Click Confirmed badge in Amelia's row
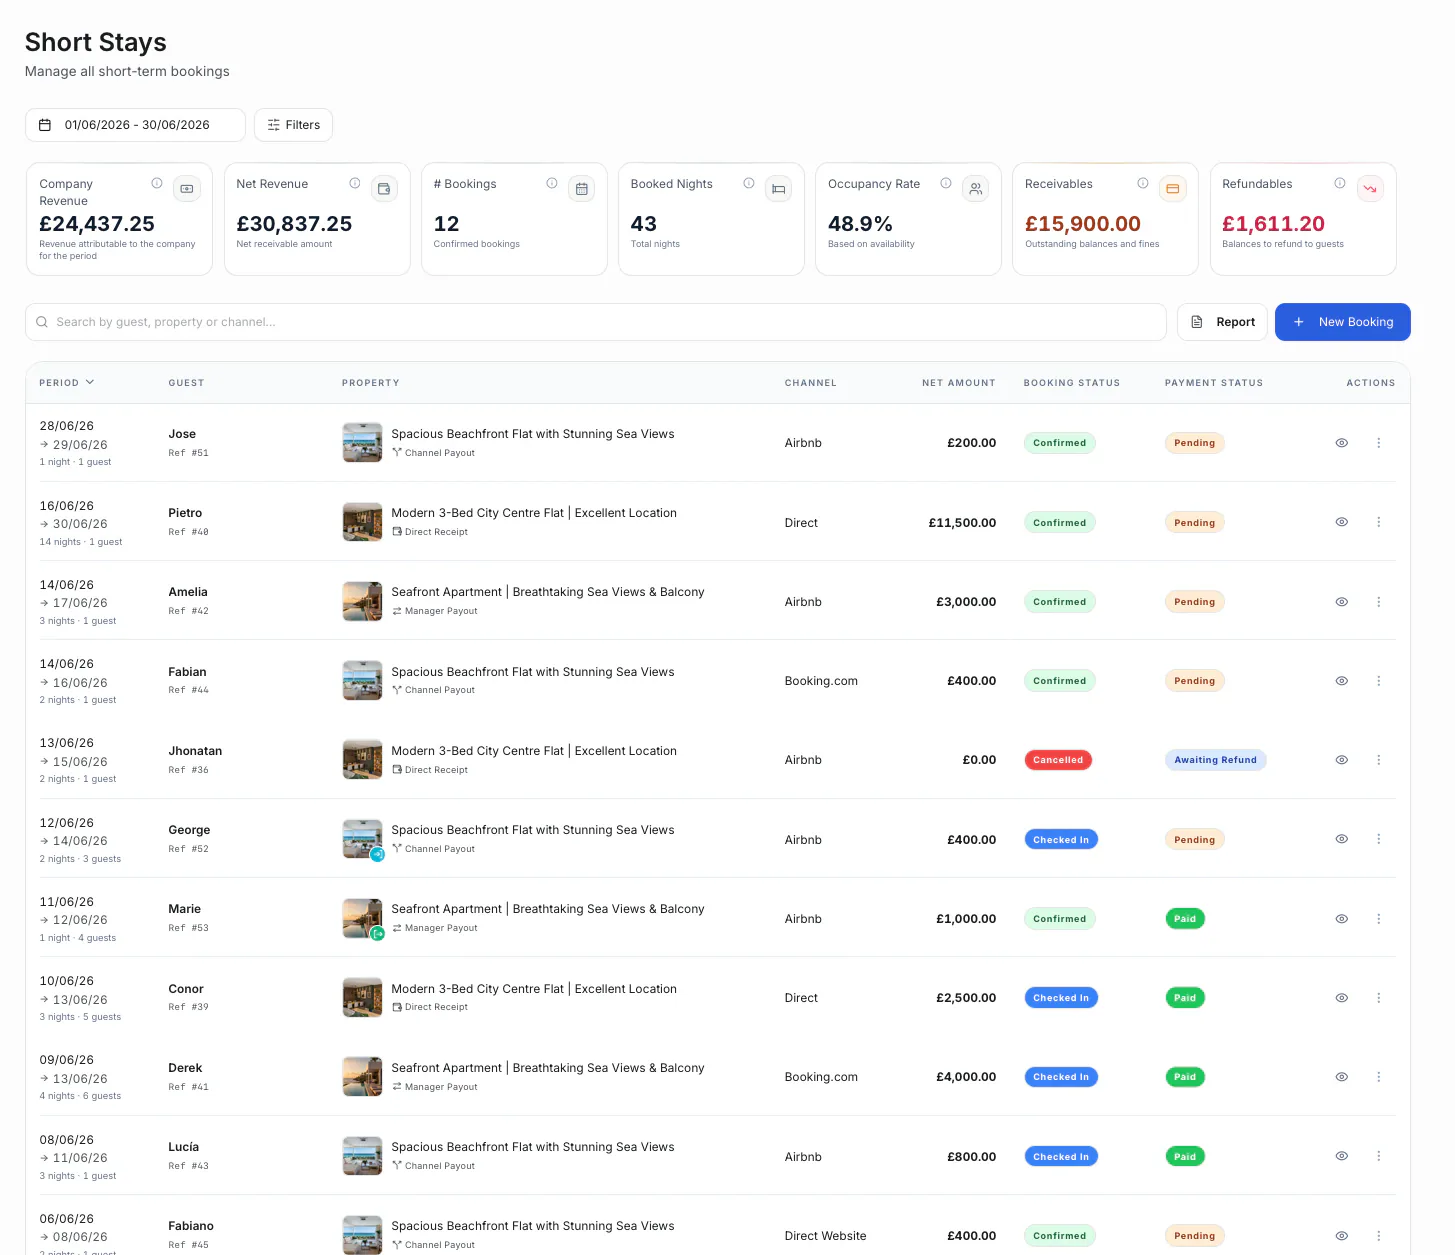Viewport: 1455px width, 1255px height. coord(1059,602)
